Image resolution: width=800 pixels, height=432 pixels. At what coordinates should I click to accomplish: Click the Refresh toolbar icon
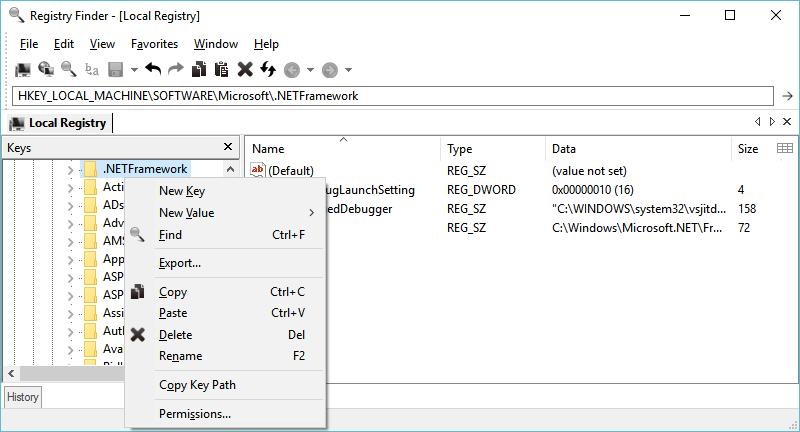click(x=268, y=69)
